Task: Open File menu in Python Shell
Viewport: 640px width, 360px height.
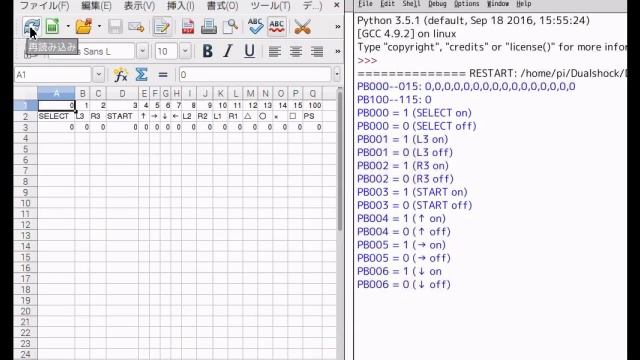Action: click(365, 4)
